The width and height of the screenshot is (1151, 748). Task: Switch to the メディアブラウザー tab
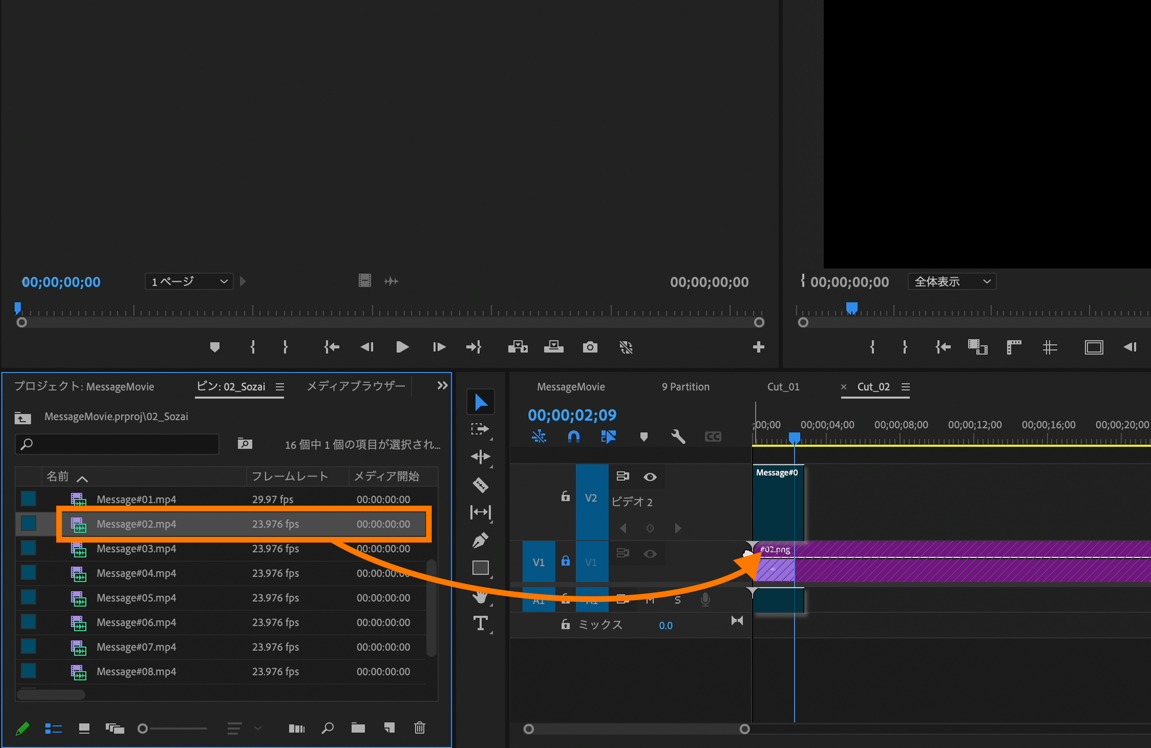[x=356, y=386]
